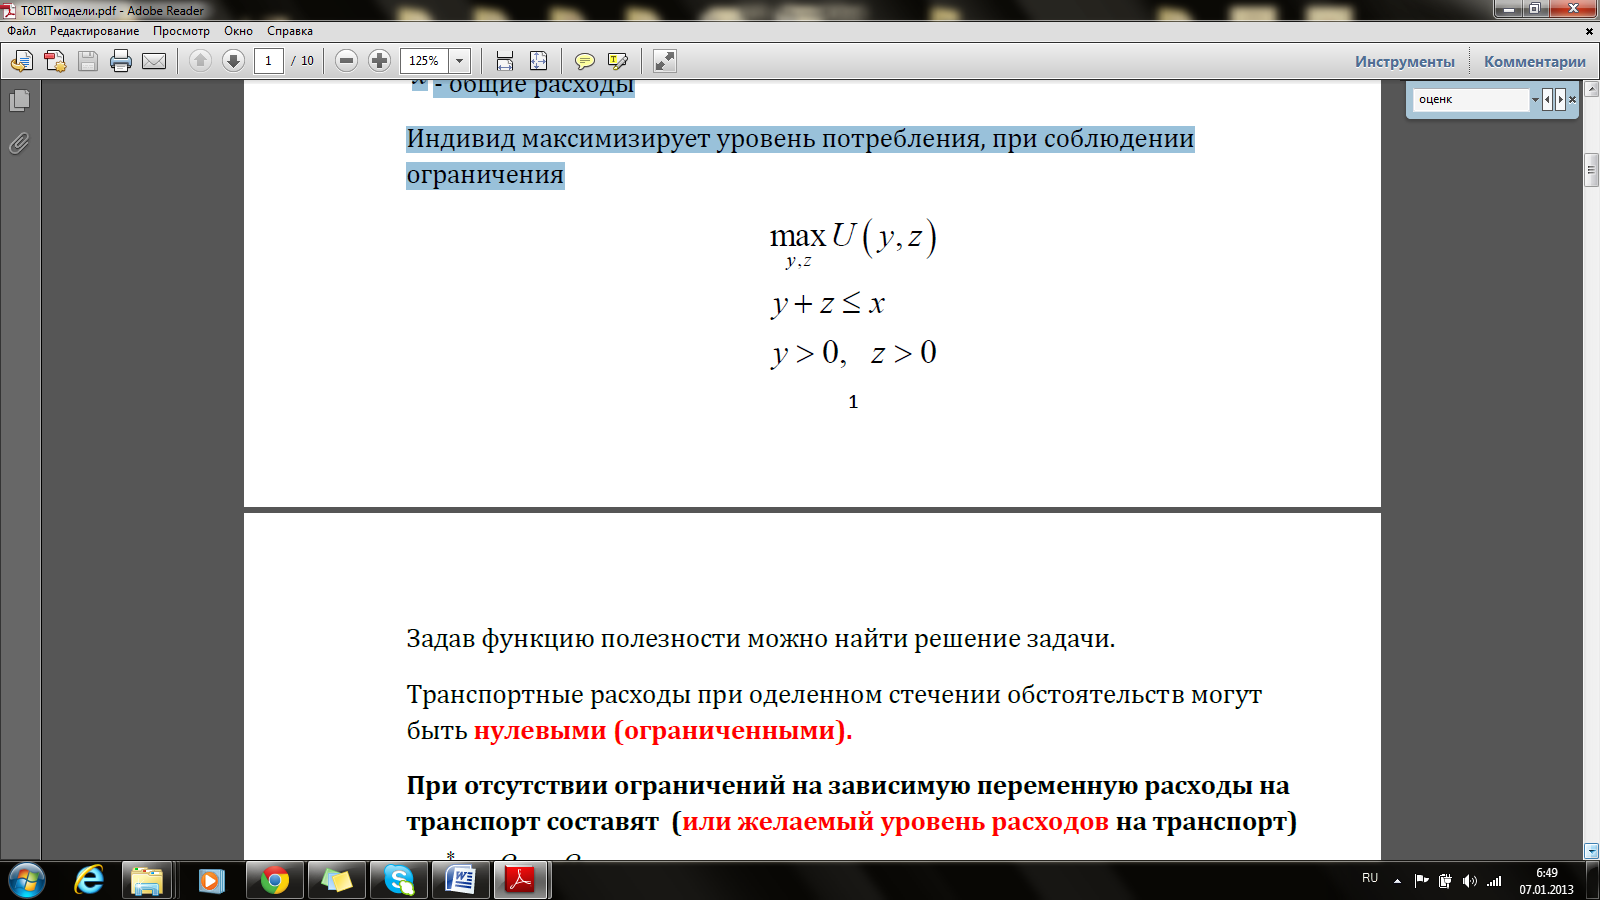
Task: Click the page number field
Action: coord(268,61)
